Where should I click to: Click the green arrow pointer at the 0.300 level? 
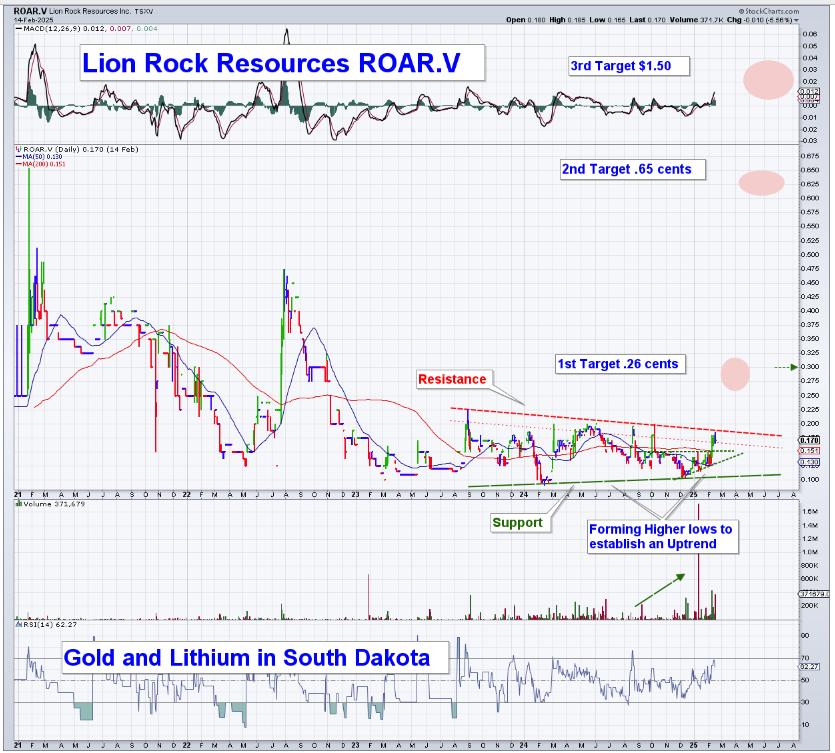[786, 367]
